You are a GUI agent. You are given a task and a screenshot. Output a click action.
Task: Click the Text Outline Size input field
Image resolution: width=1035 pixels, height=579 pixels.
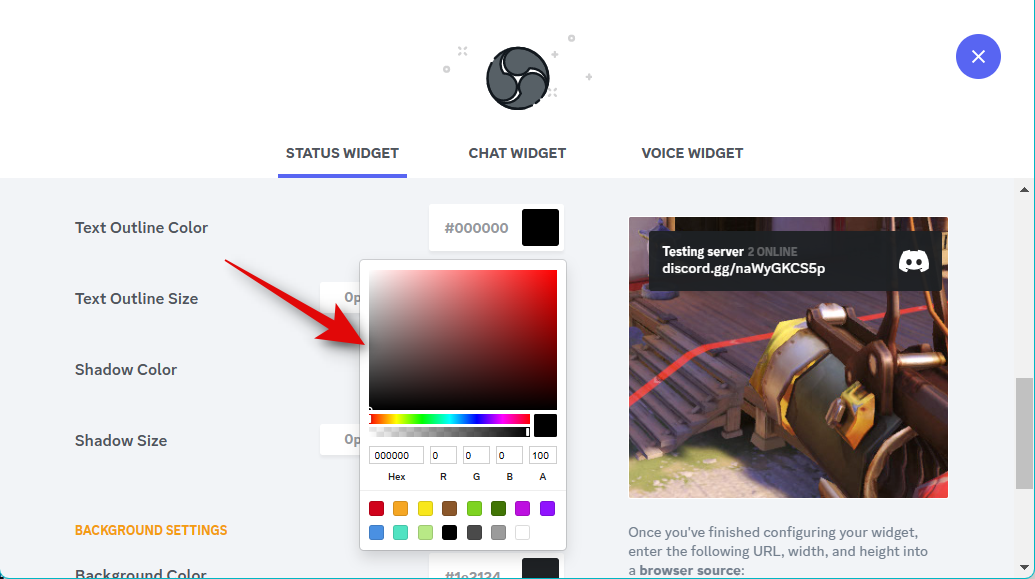(x=340, y=298)
